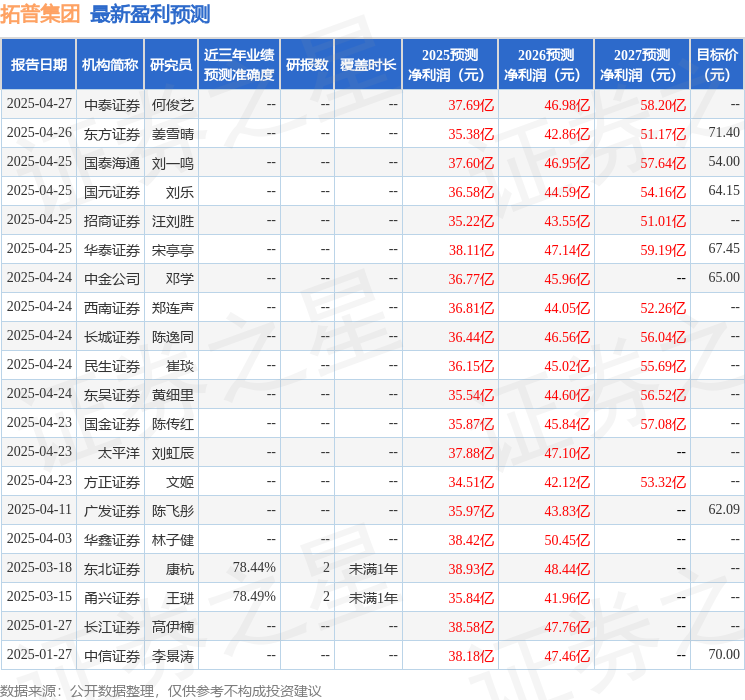745x700 pixels.
Task: Select the 华泰证券 row institution name
Action: tap(111, 249)
